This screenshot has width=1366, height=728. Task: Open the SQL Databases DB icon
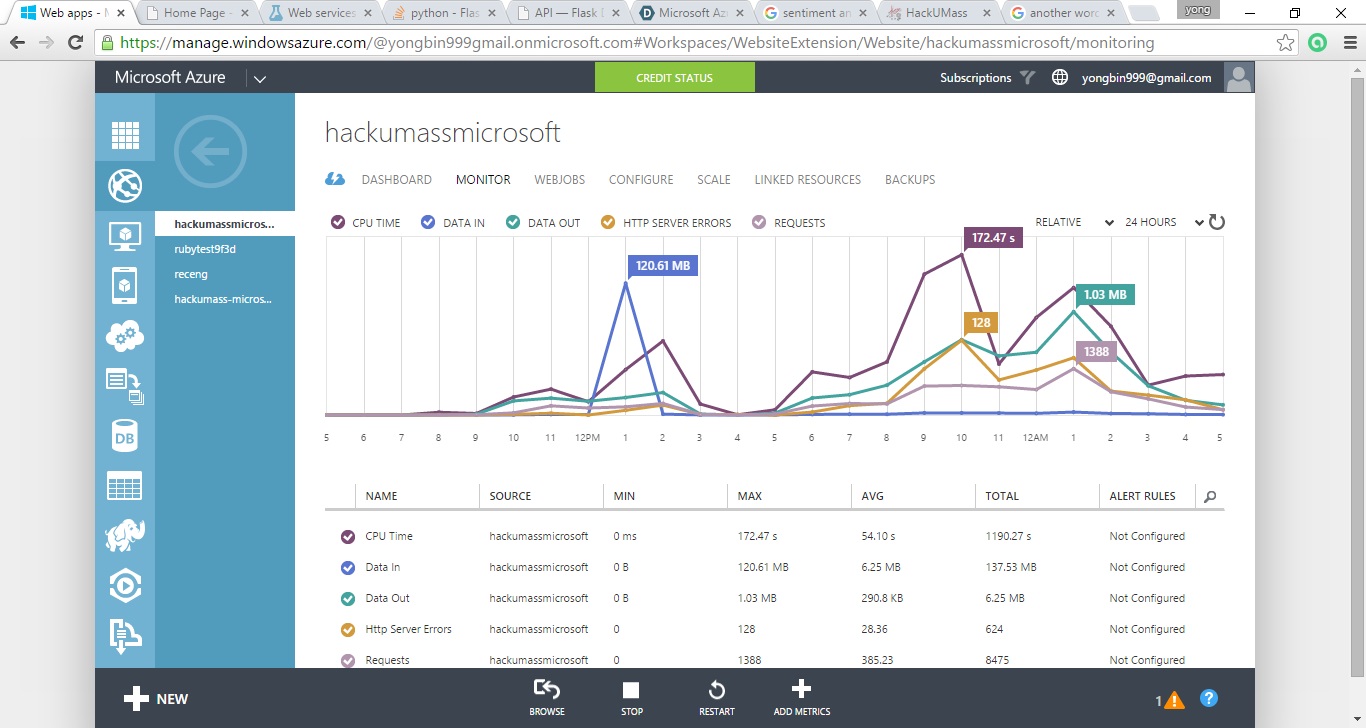point(125,437)
